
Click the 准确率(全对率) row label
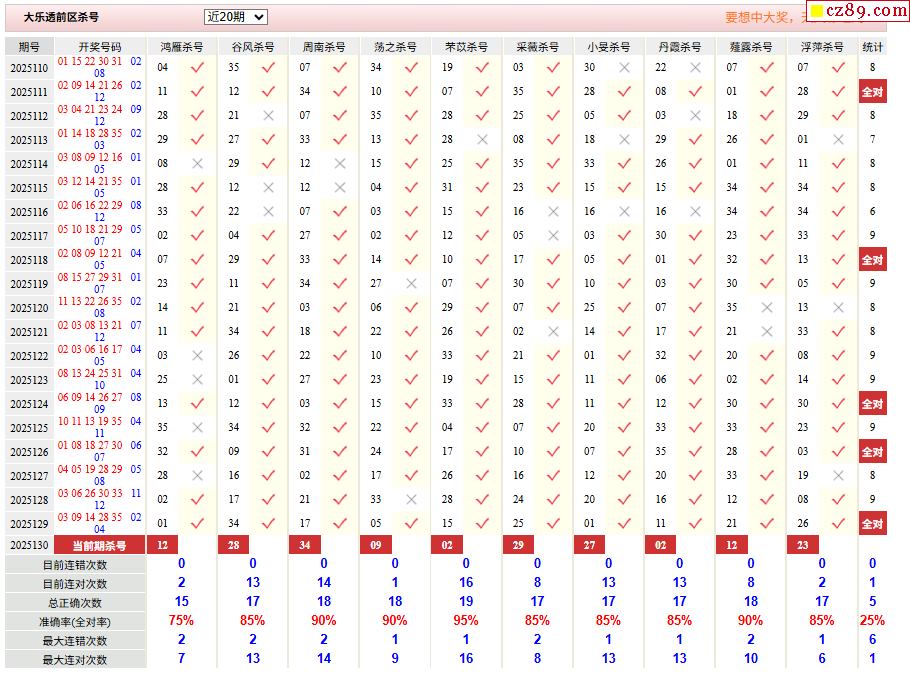coord(75,621)
